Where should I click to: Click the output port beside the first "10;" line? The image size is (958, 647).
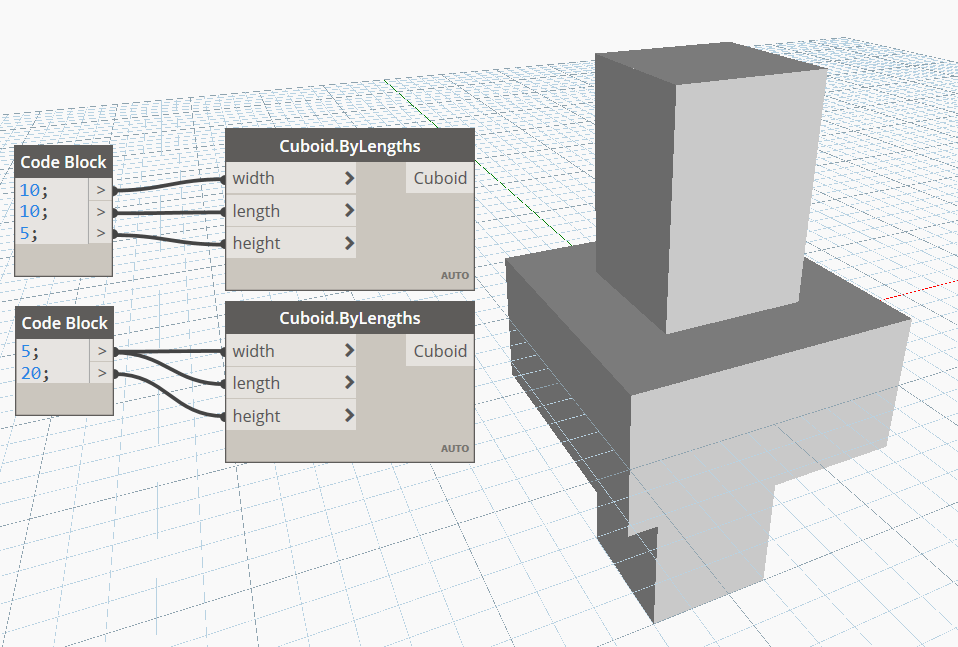[101, 190]
